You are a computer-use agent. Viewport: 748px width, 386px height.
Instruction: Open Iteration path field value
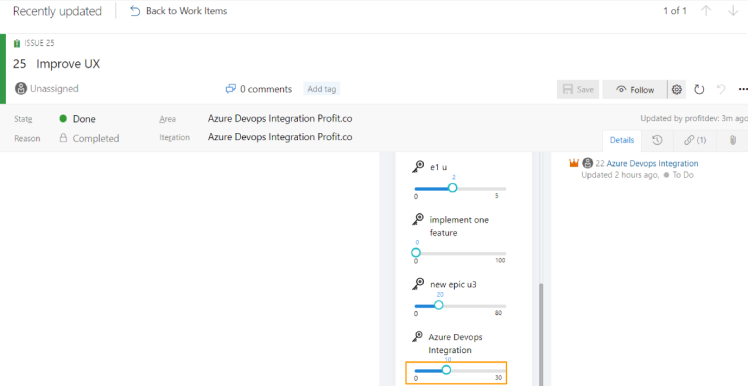pyautogui.click(x=280, y=137)
